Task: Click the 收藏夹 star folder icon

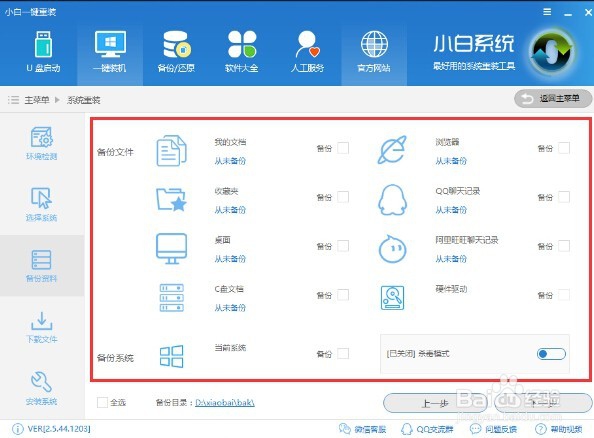Action: click(172, 200)
